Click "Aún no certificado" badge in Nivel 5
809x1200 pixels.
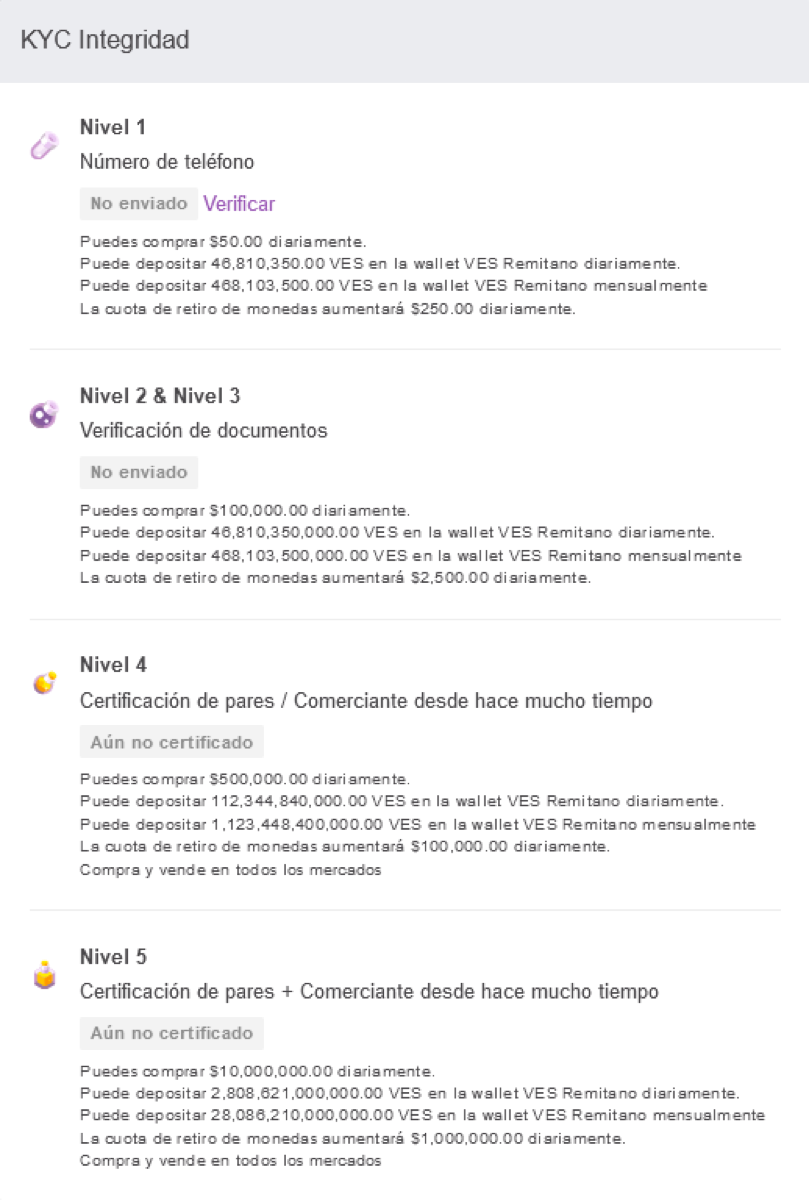pyautogui.click(x=172, y=1033)
